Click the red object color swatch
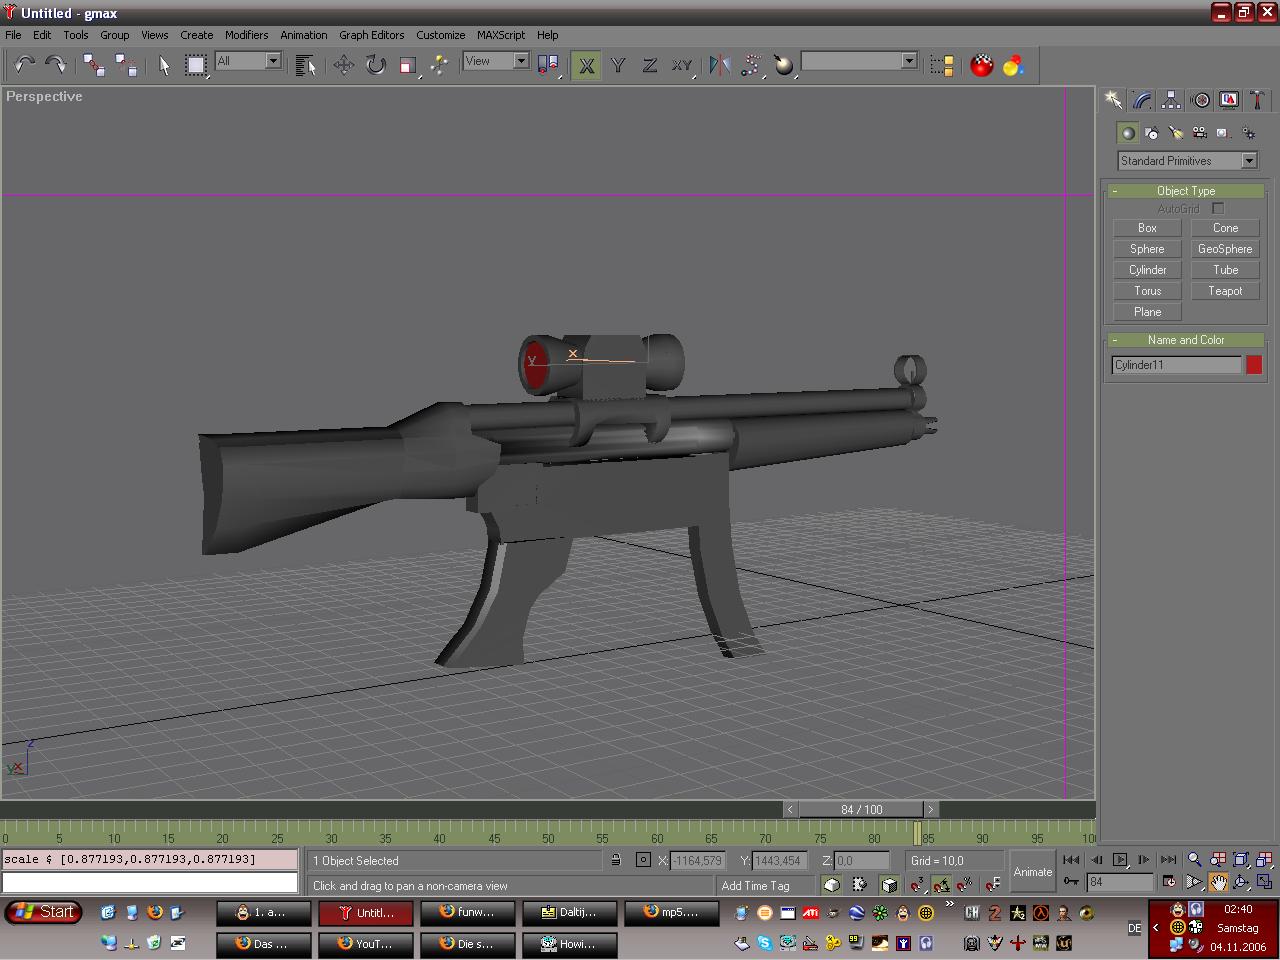The image size is (1280, 960). tap(1253, 365)
